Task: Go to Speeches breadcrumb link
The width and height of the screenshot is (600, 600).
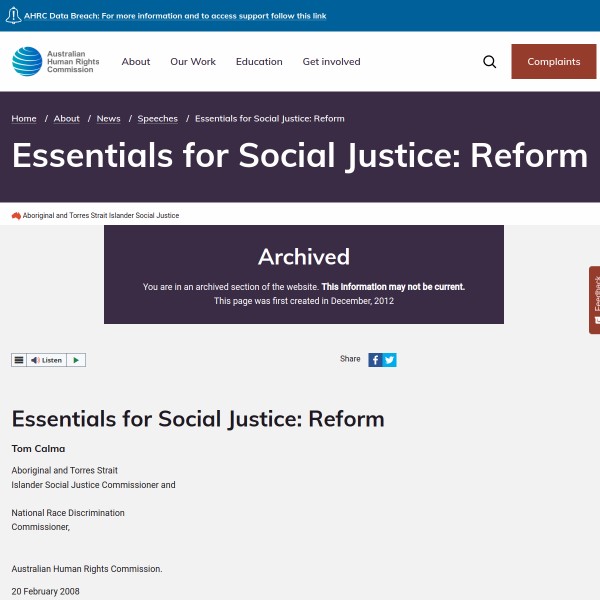Action: click(x=157, y=119)
